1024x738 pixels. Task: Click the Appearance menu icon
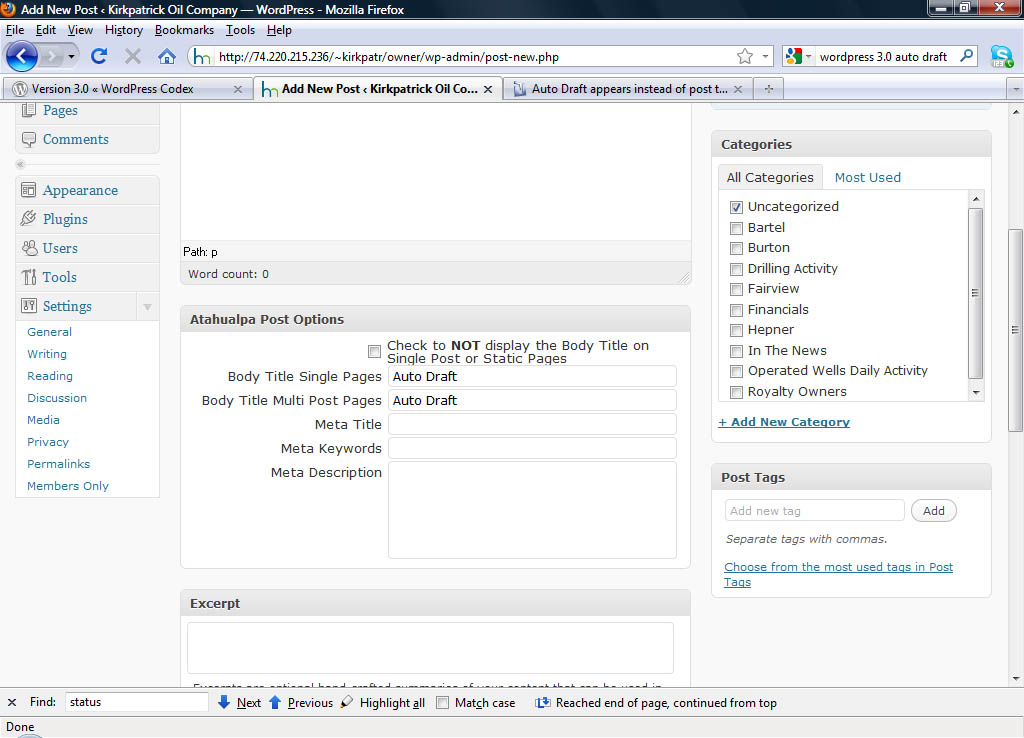[x=29, y=190]
